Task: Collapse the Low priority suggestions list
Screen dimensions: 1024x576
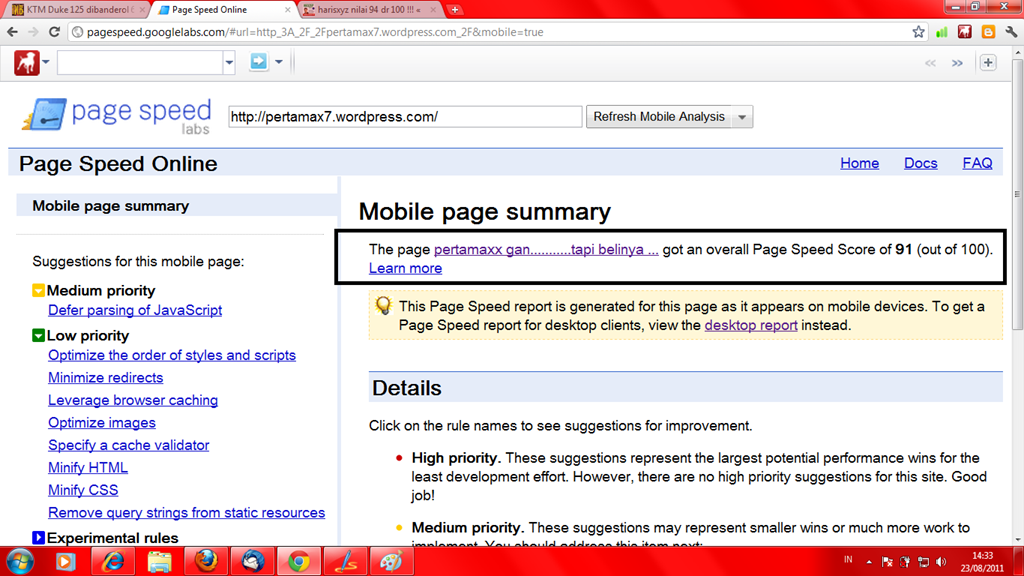Action: coord(39,336)
